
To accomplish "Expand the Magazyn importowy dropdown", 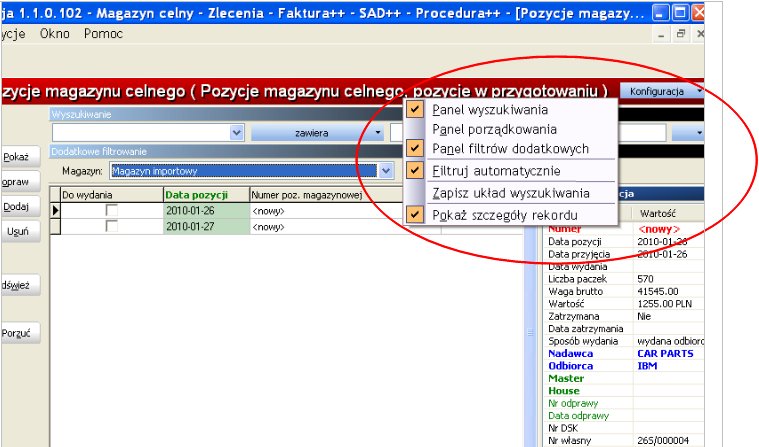I will 386,170.
